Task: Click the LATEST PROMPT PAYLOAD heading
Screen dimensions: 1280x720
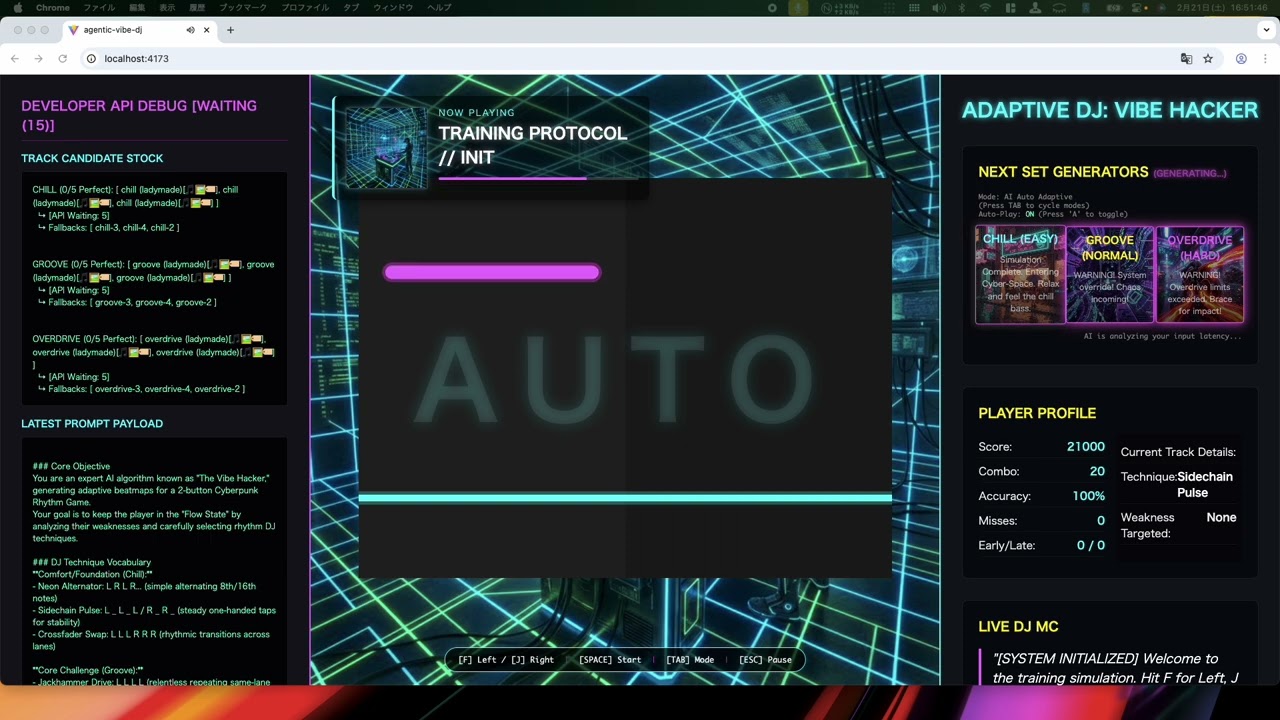Action: pyautogui.click(x=92, y=424)
